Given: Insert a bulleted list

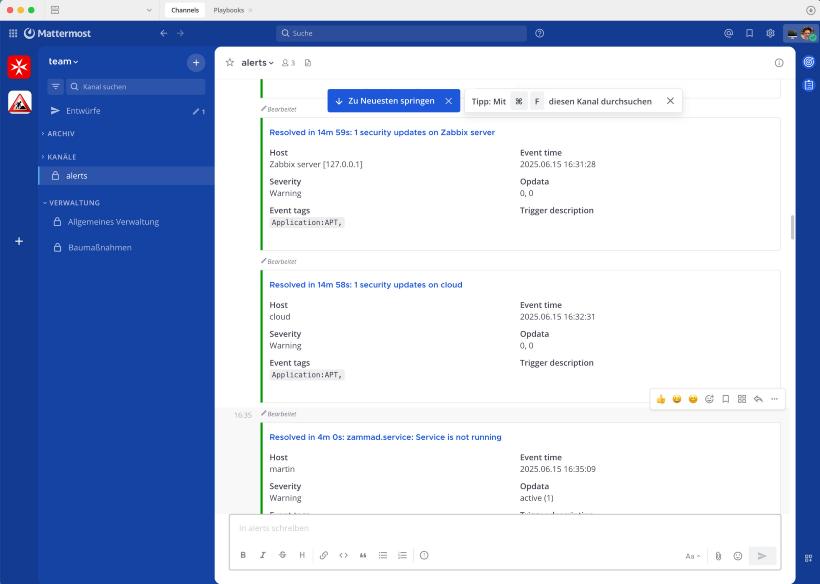Looking at the screenshot, I should pos(383,555).
